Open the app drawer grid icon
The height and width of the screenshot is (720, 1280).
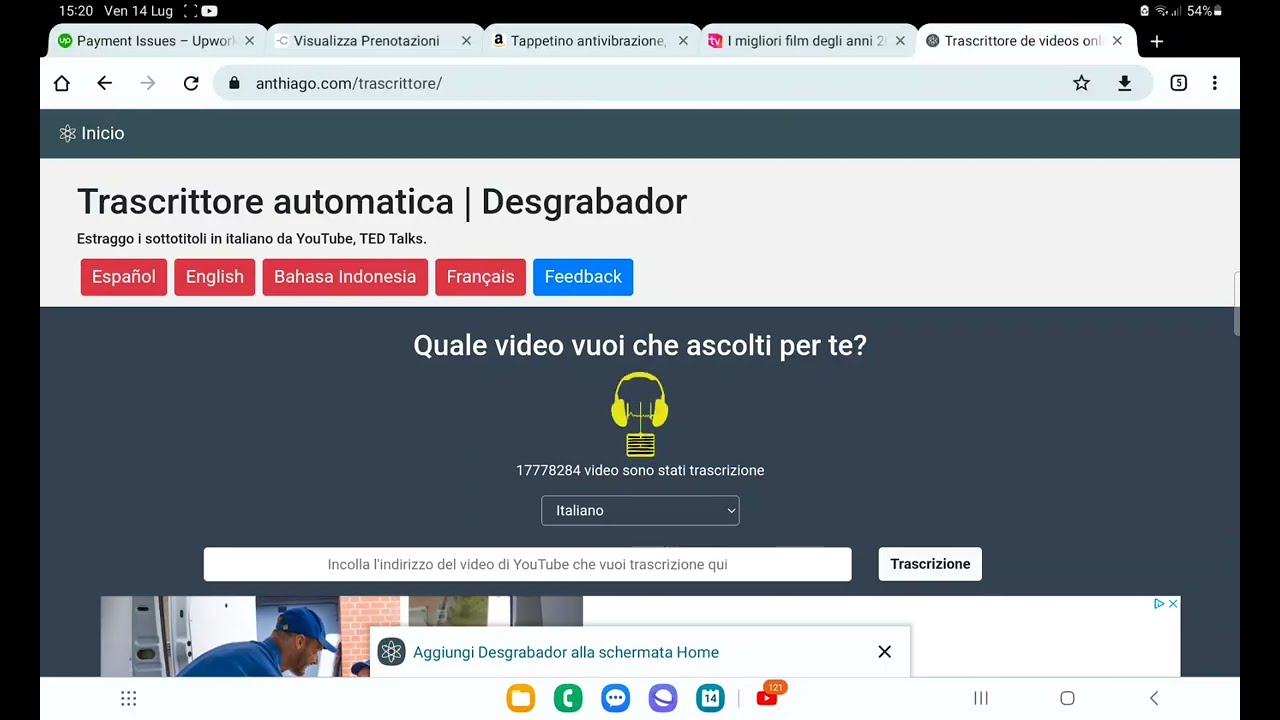click(x=128, y=698)
